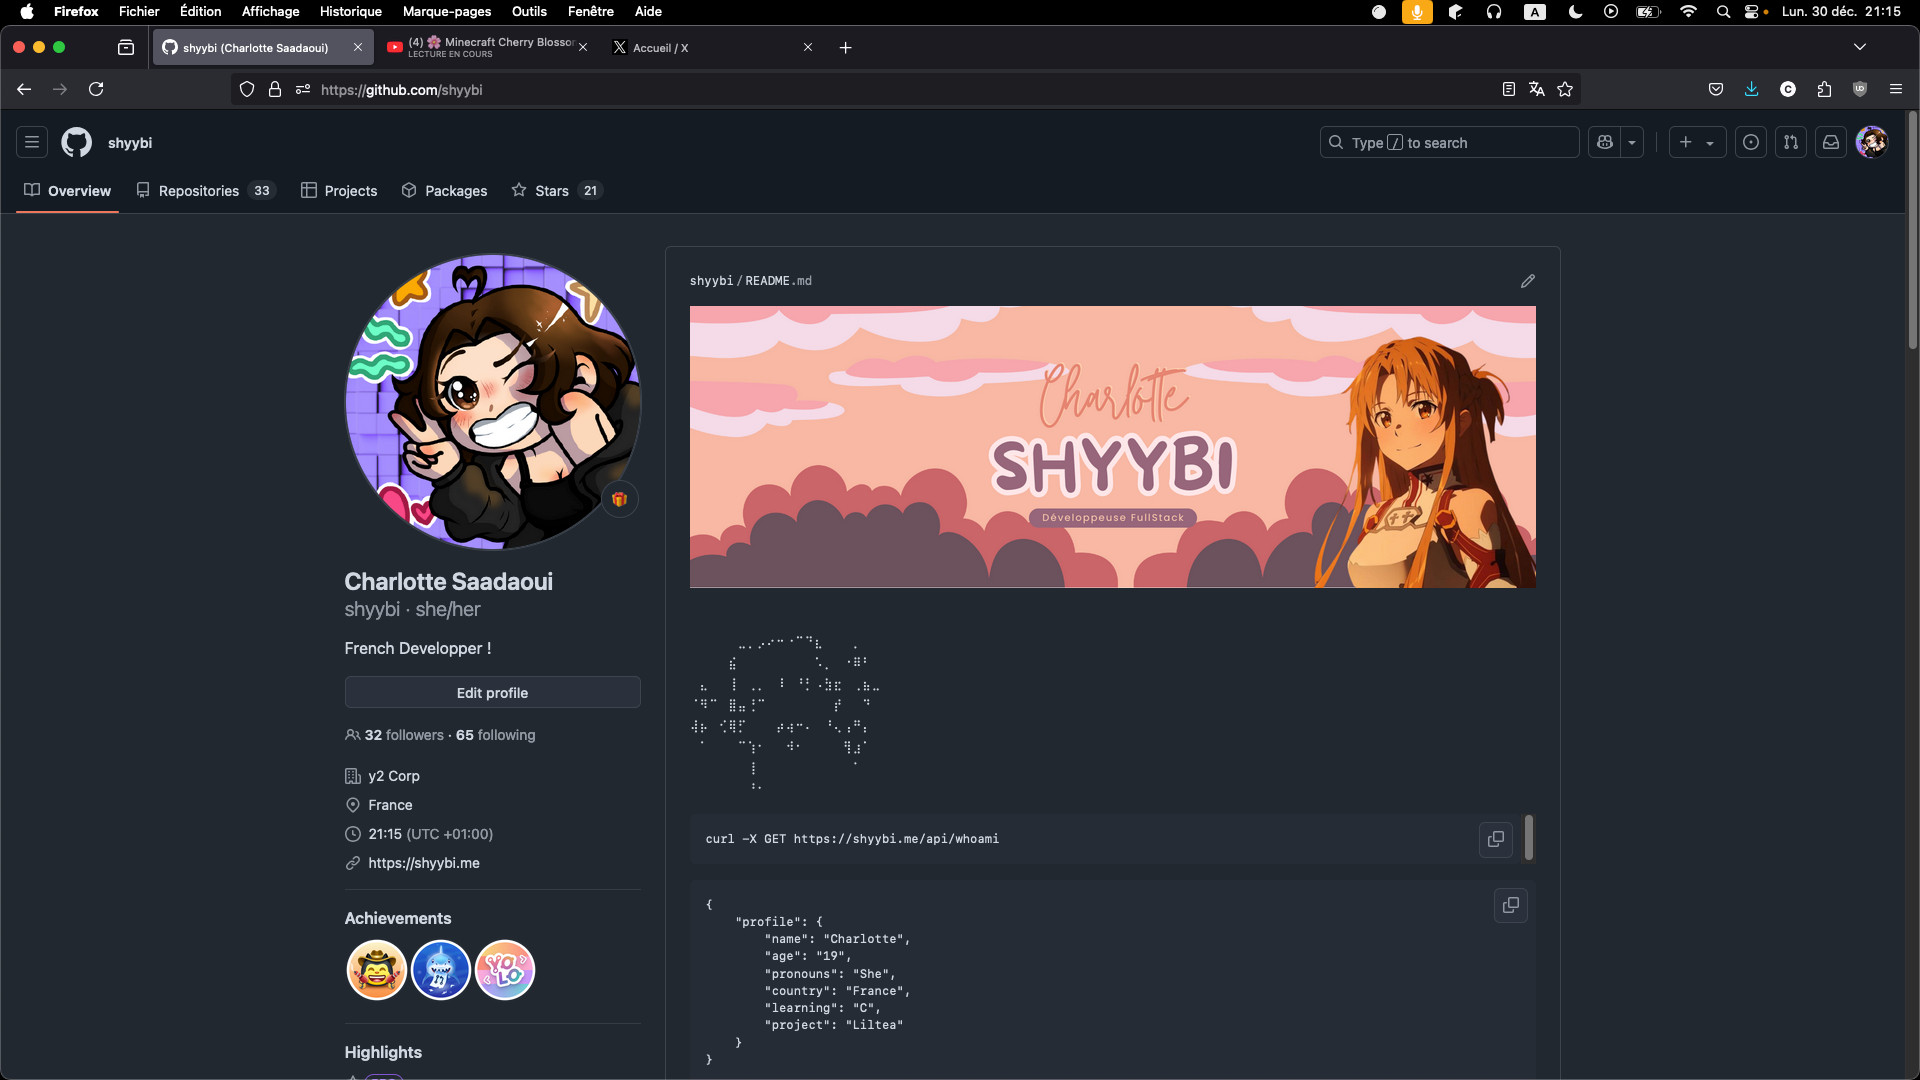The width and height of the screenshot is (1920, 1080).
Task: Click the status emoji badge on avatar
Action: point(620,499)
